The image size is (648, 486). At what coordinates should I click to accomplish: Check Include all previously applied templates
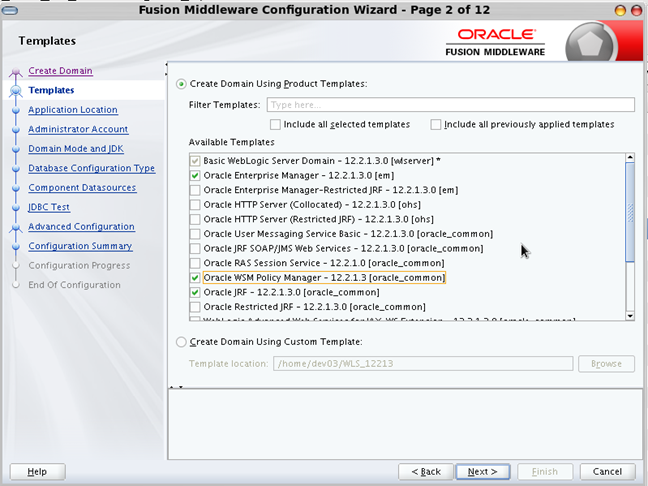tap(436, 124)
